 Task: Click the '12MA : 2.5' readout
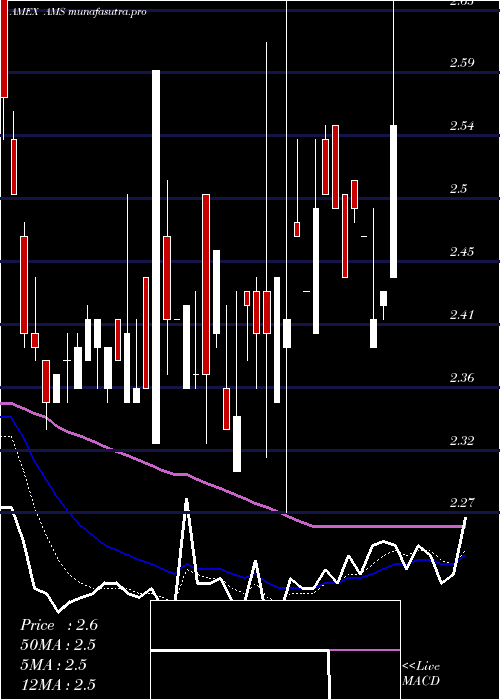(x=58, y=684)
